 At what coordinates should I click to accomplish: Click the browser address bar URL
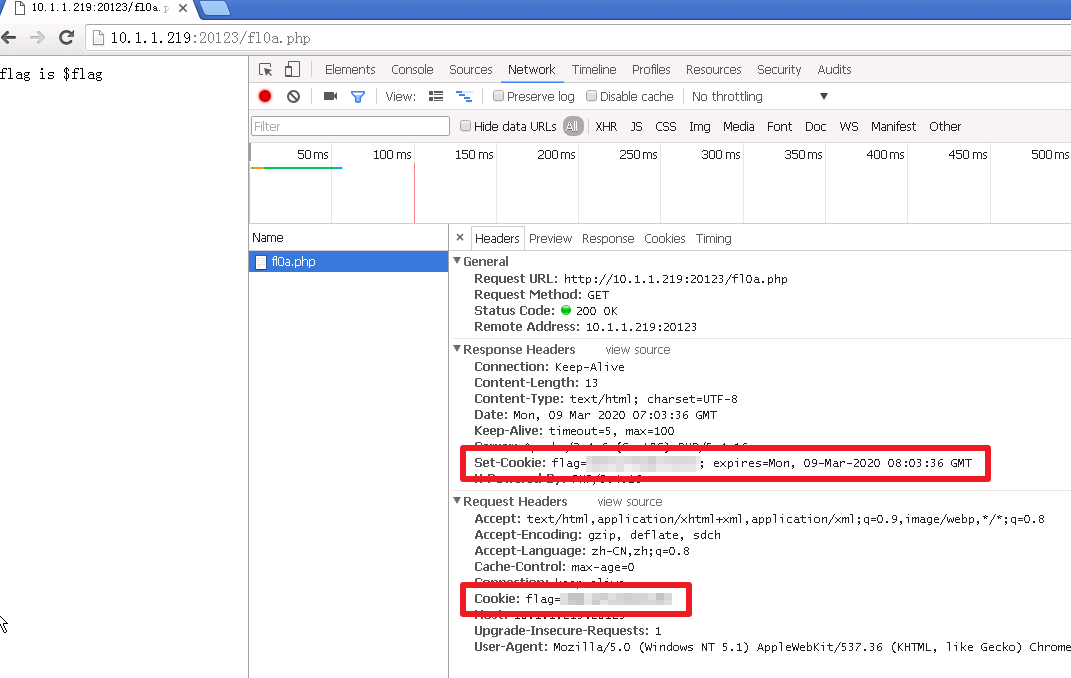point(210,38)
